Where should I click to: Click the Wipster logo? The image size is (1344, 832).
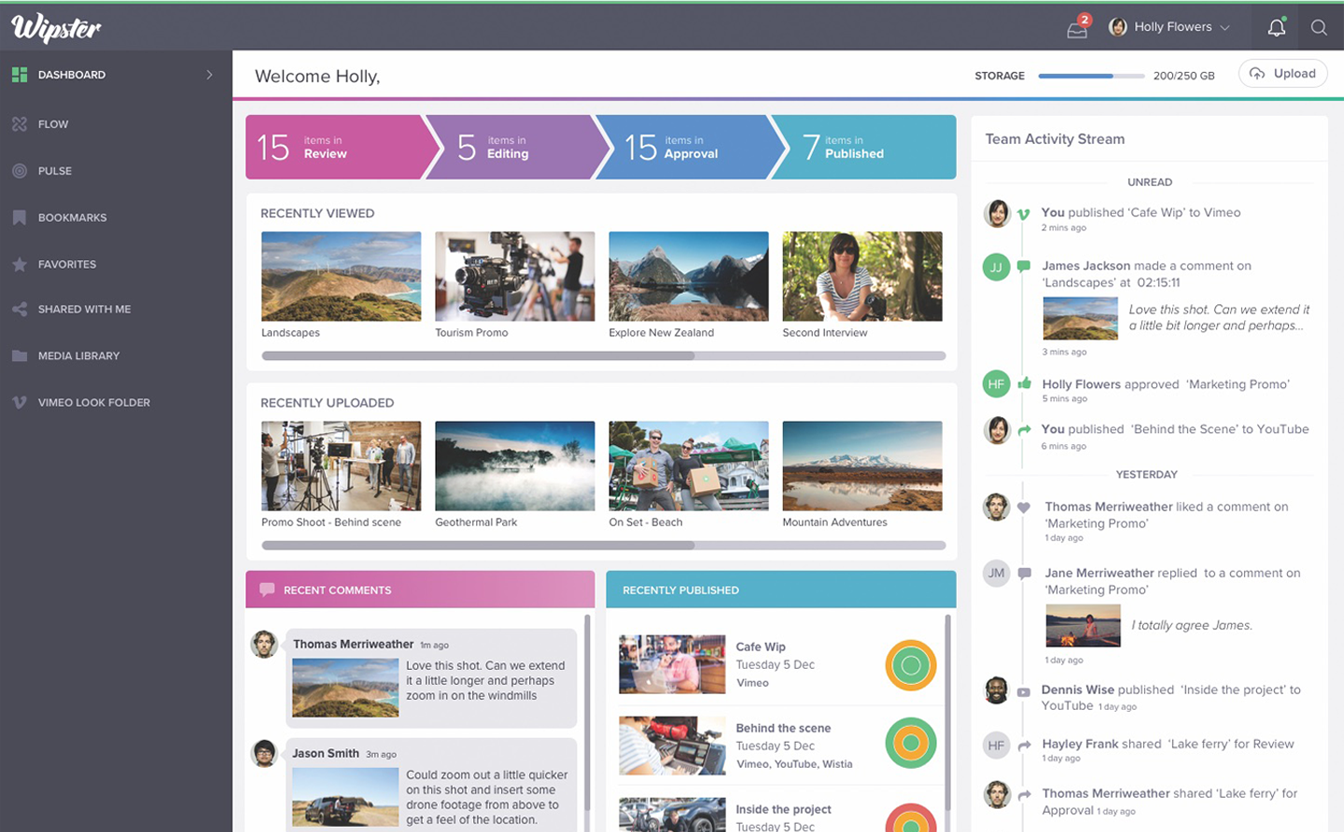click(56, 28)
